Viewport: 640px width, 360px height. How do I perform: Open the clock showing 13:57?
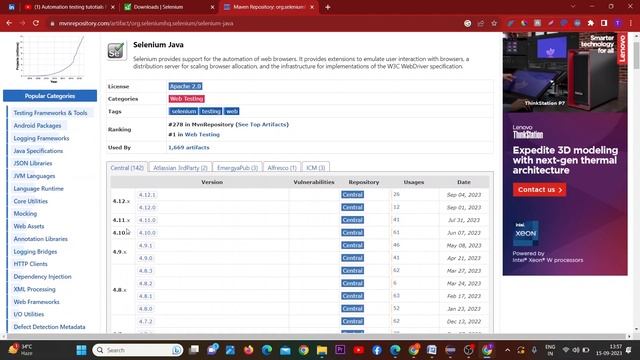(609, 350)
